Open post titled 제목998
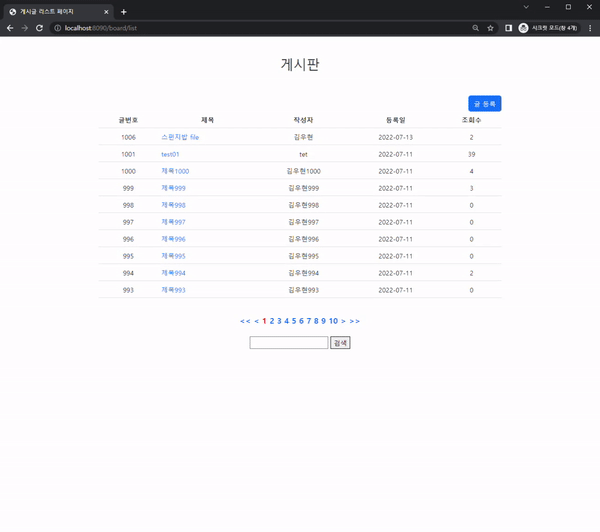The image size is (600, 532). point(173,205)
